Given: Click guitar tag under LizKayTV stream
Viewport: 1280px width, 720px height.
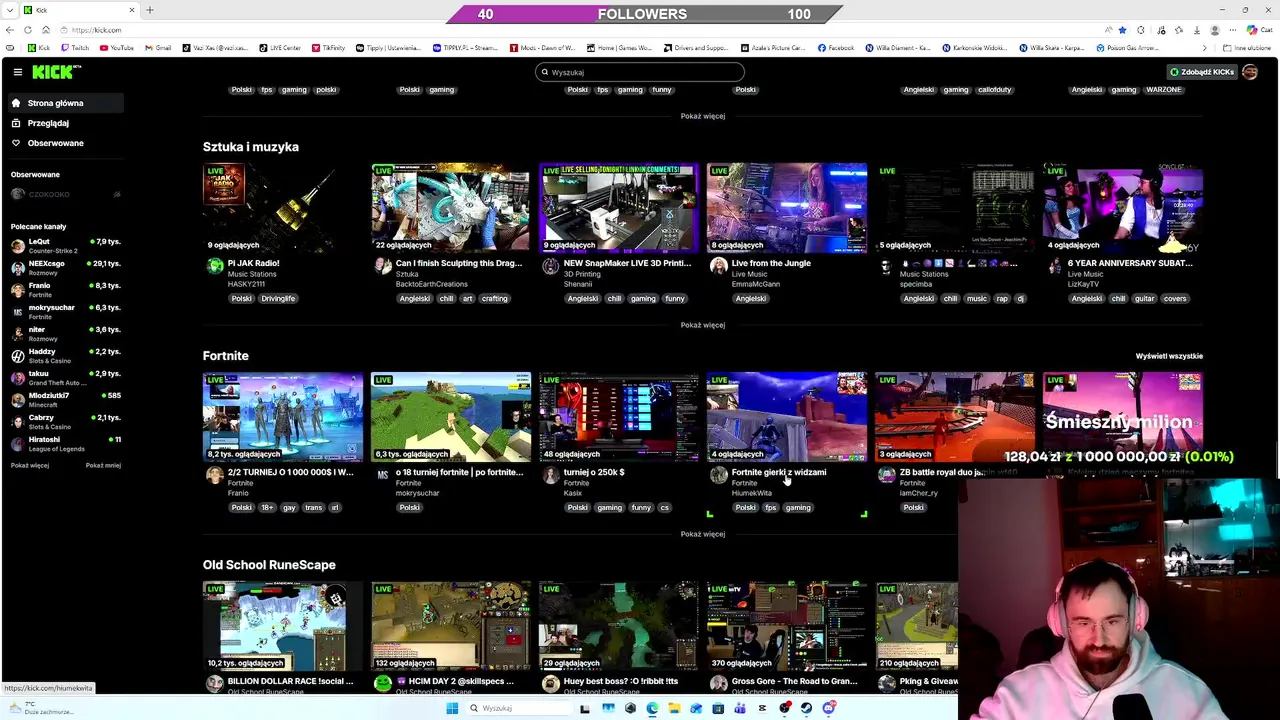Looking at the screenshot, I should [1145, 298].
